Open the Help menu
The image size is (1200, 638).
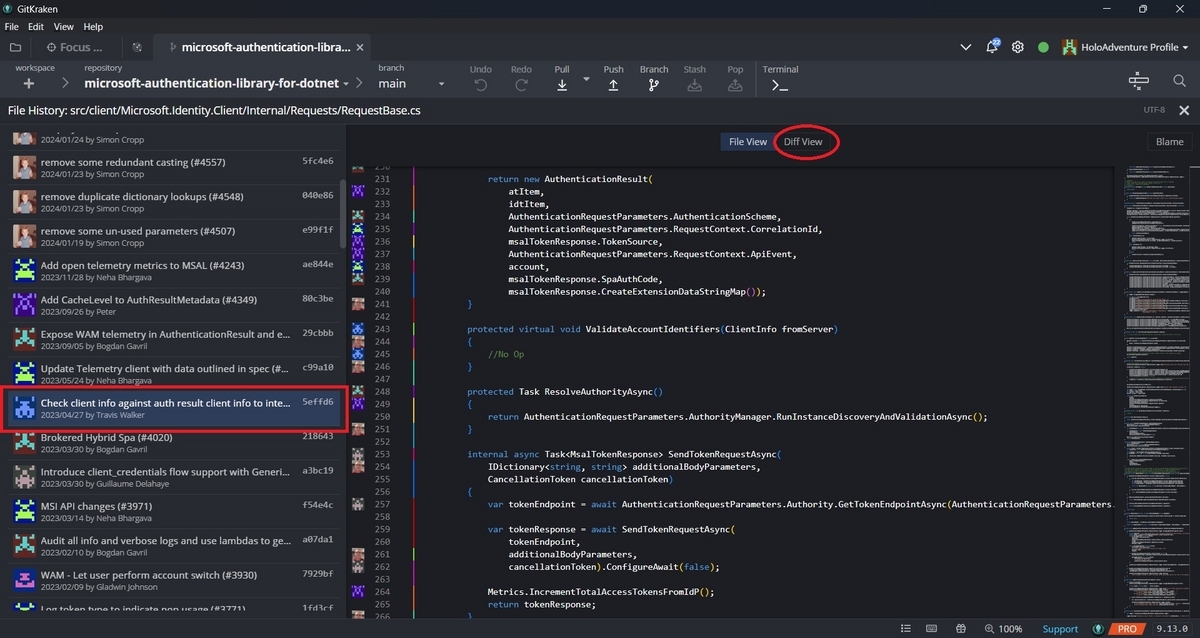[x=93, y=27]
